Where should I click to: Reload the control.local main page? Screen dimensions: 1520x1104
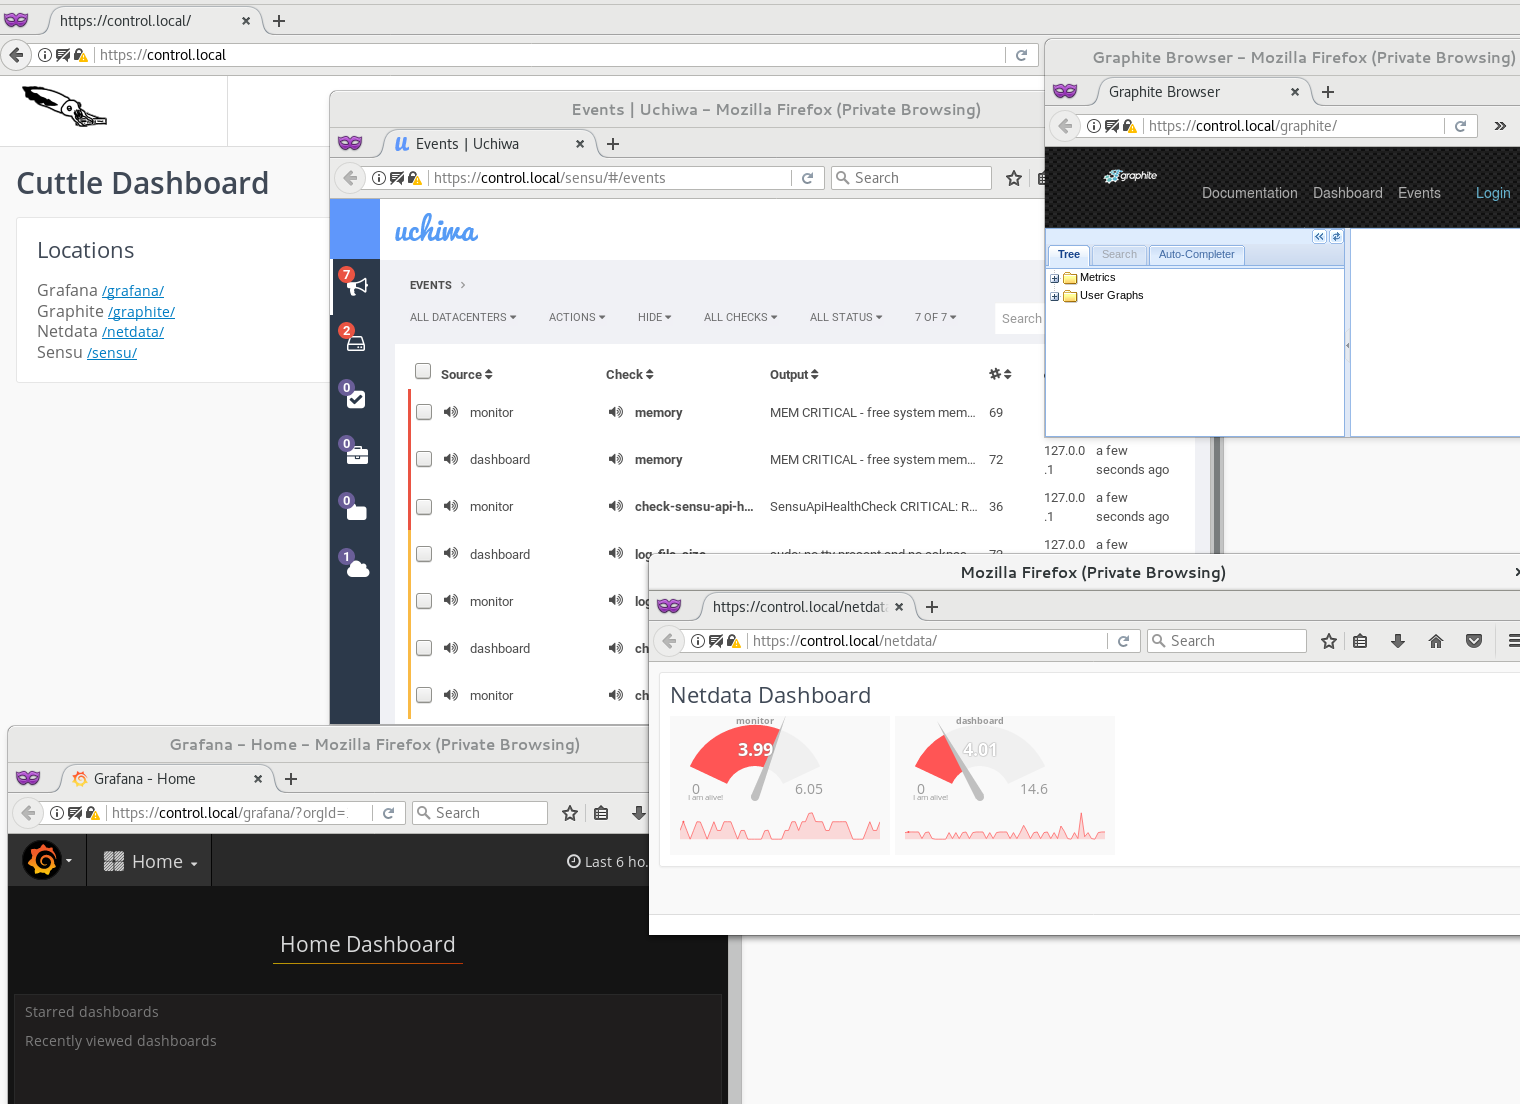click(x=1021, y=55)
